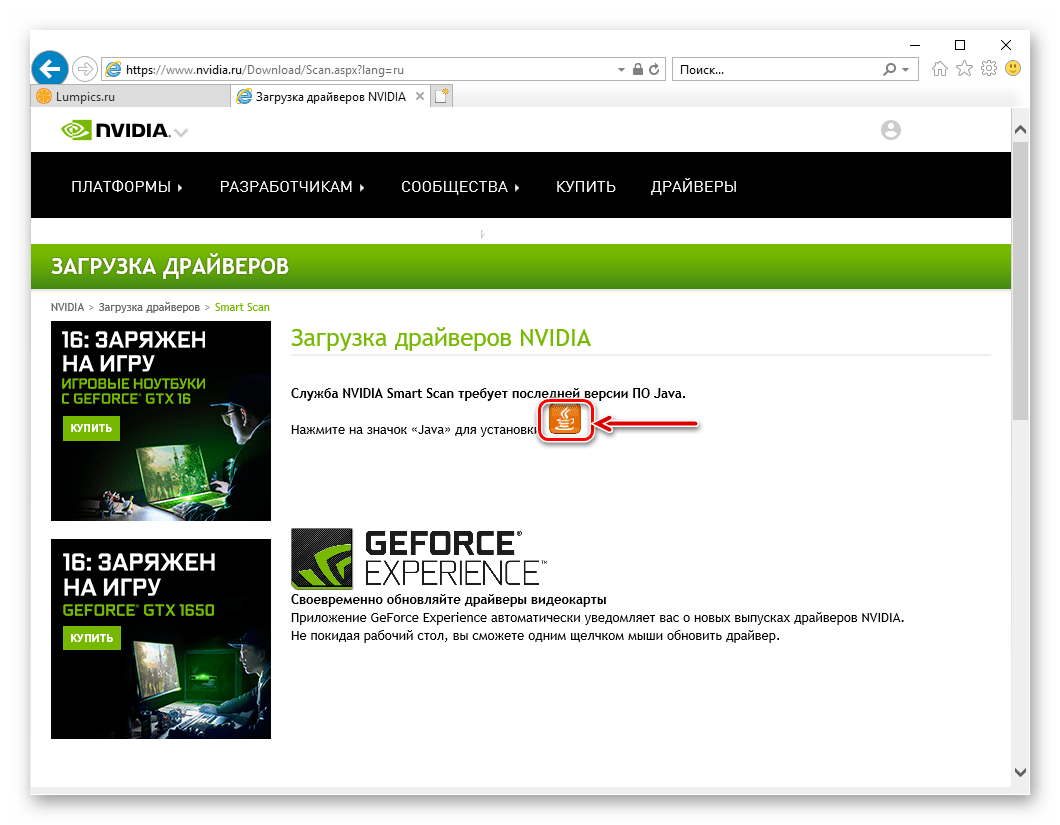Click text Своевременно обновляйте драйверы видеокарты

click(x=448, y=599)
